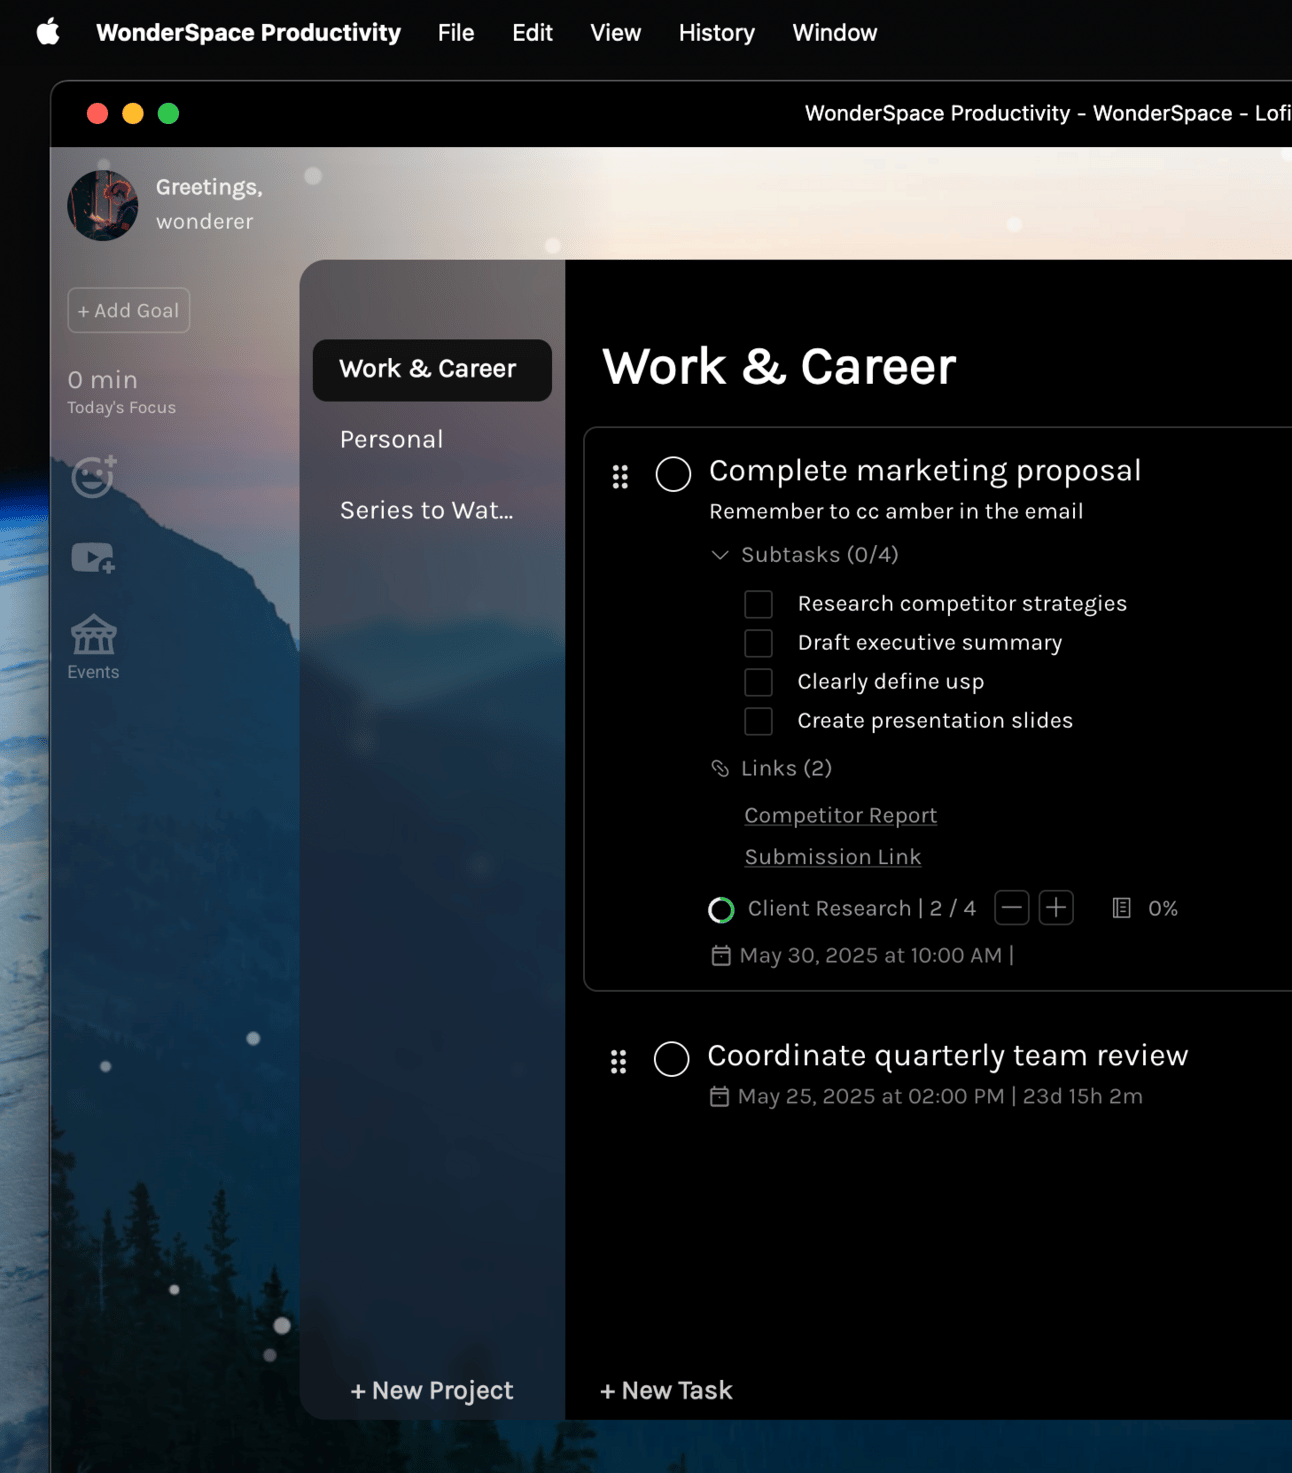
Task: Click the 0 min Today's Focus stat
Action: (121, 391)
